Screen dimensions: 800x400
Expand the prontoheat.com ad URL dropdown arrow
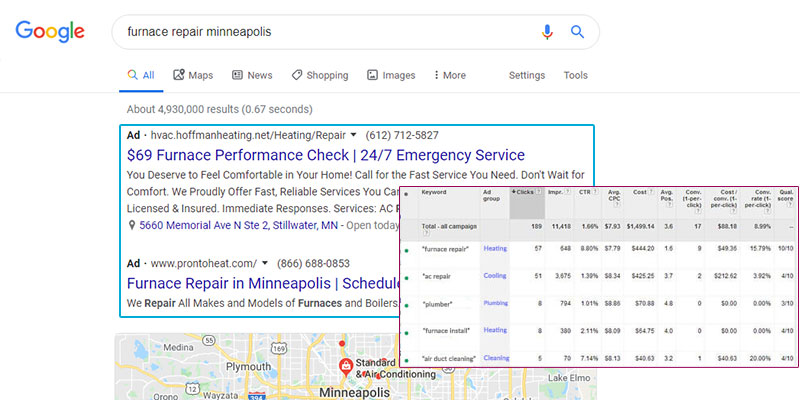click(264, 264)
